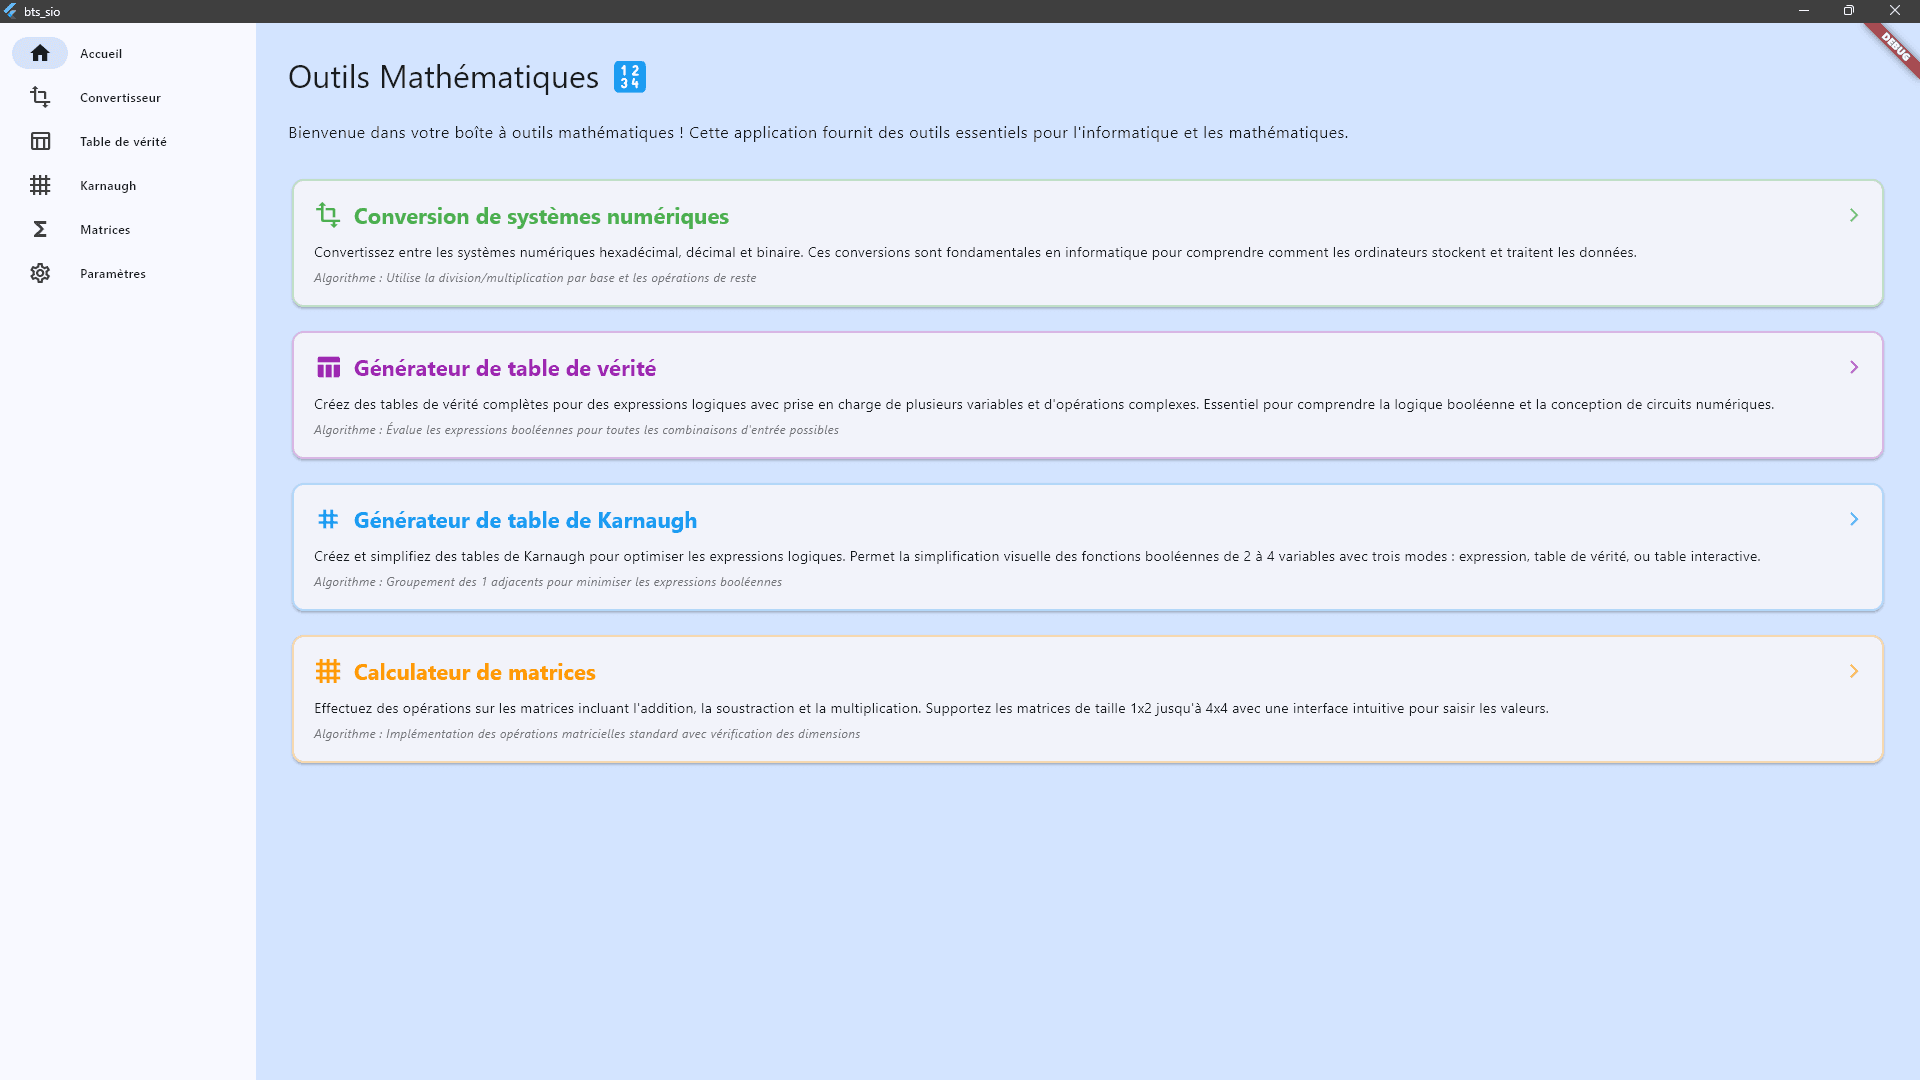Click the 1234 calculator icon next to the title
This screenshot has width=1920, height=1080.
click(629, 77)
